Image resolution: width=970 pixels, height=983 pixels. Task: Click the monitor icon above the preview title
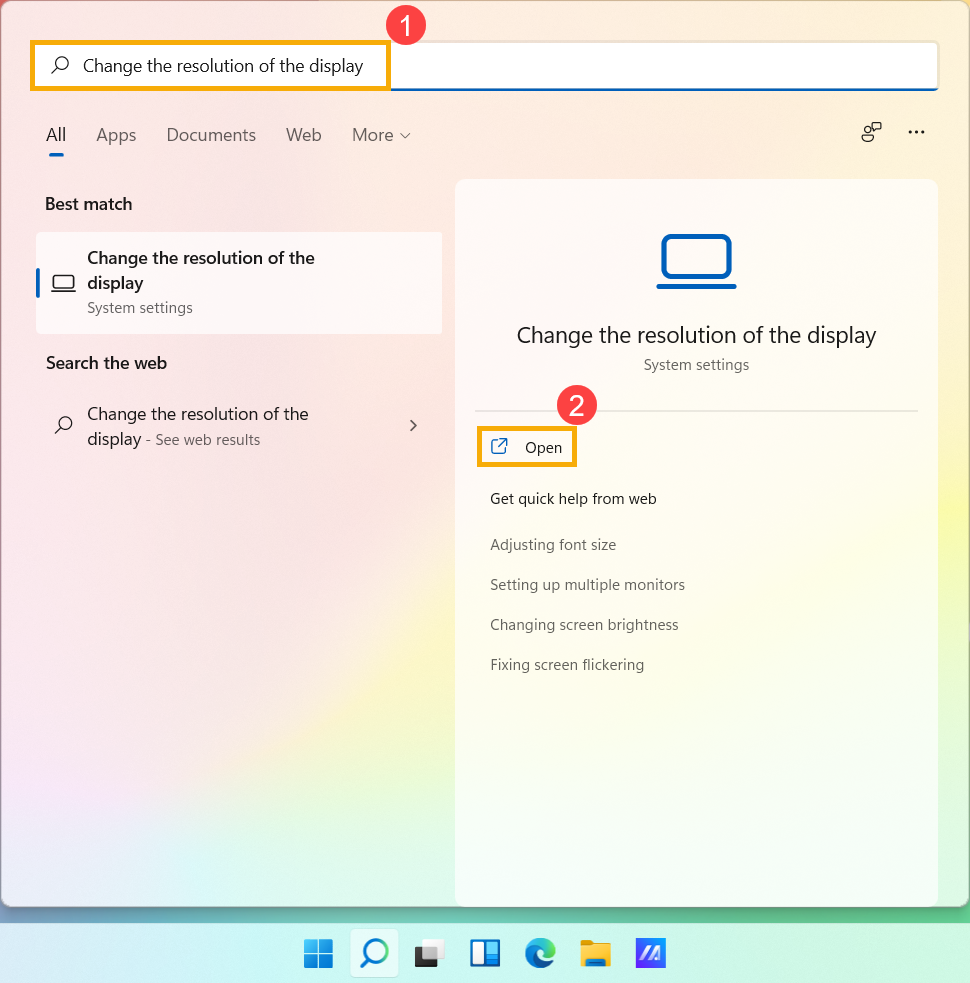(x=696, y=260)
